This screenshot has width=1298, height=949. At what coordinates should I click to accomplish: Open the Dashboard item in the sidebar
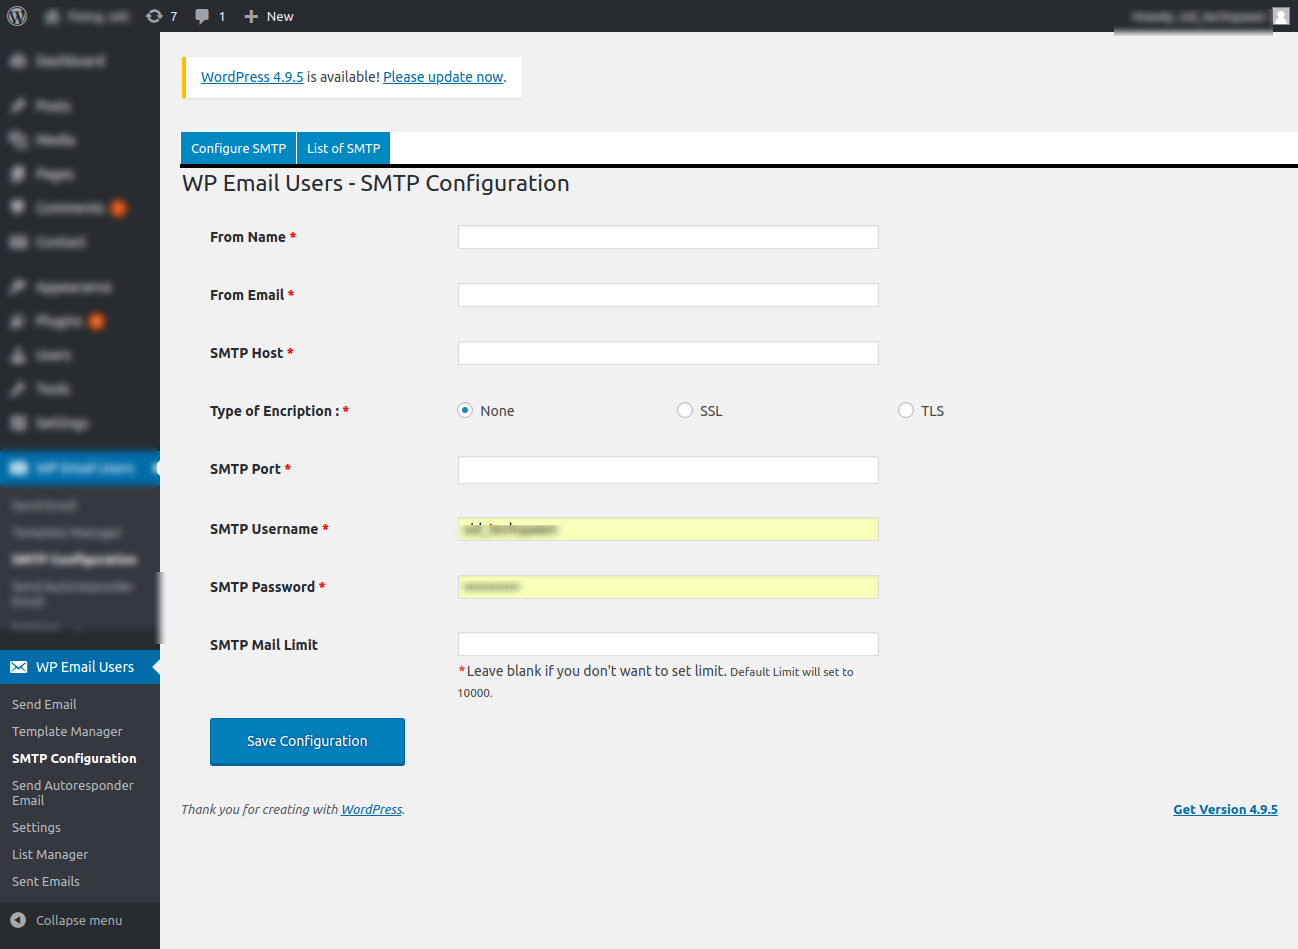80,61
